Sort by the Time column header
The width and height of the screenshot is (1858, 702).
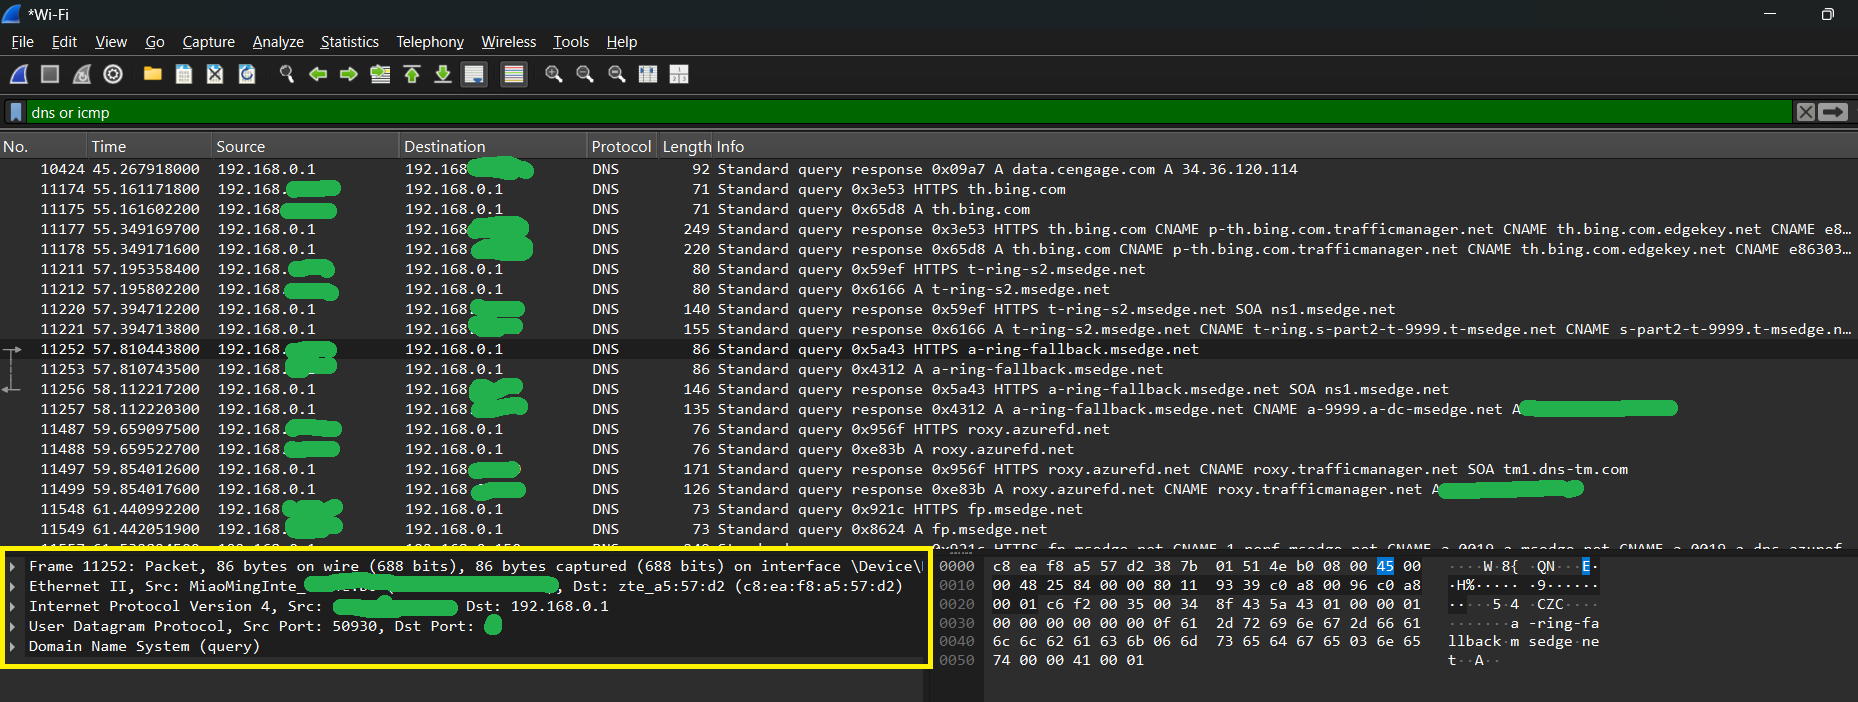pos(148,146)
